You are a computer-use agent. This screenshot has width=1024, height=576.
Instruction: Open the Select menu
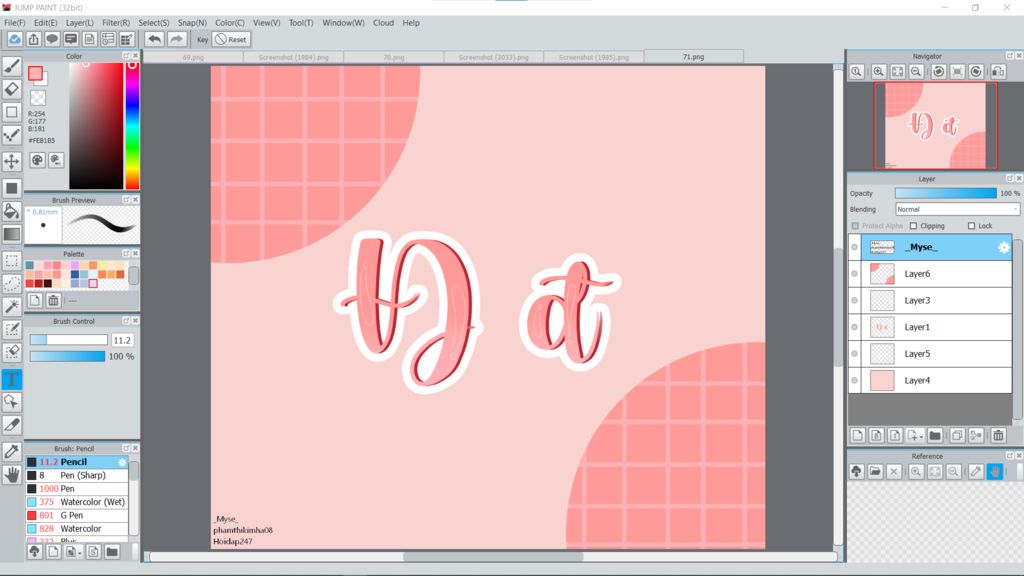(153, 23)
